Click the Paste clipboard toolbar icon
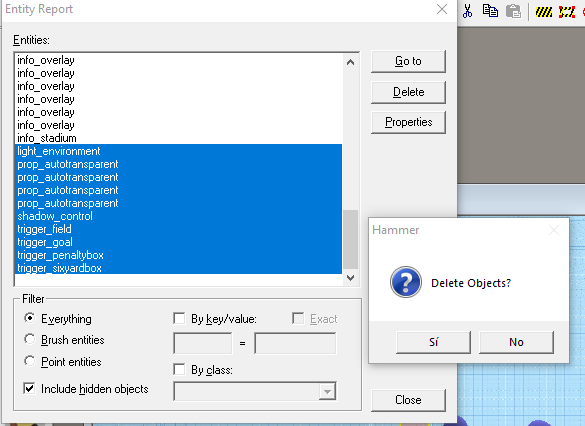The height and width of the screenshot is (426, 585). pyautogui.click(x=513, y=11)
